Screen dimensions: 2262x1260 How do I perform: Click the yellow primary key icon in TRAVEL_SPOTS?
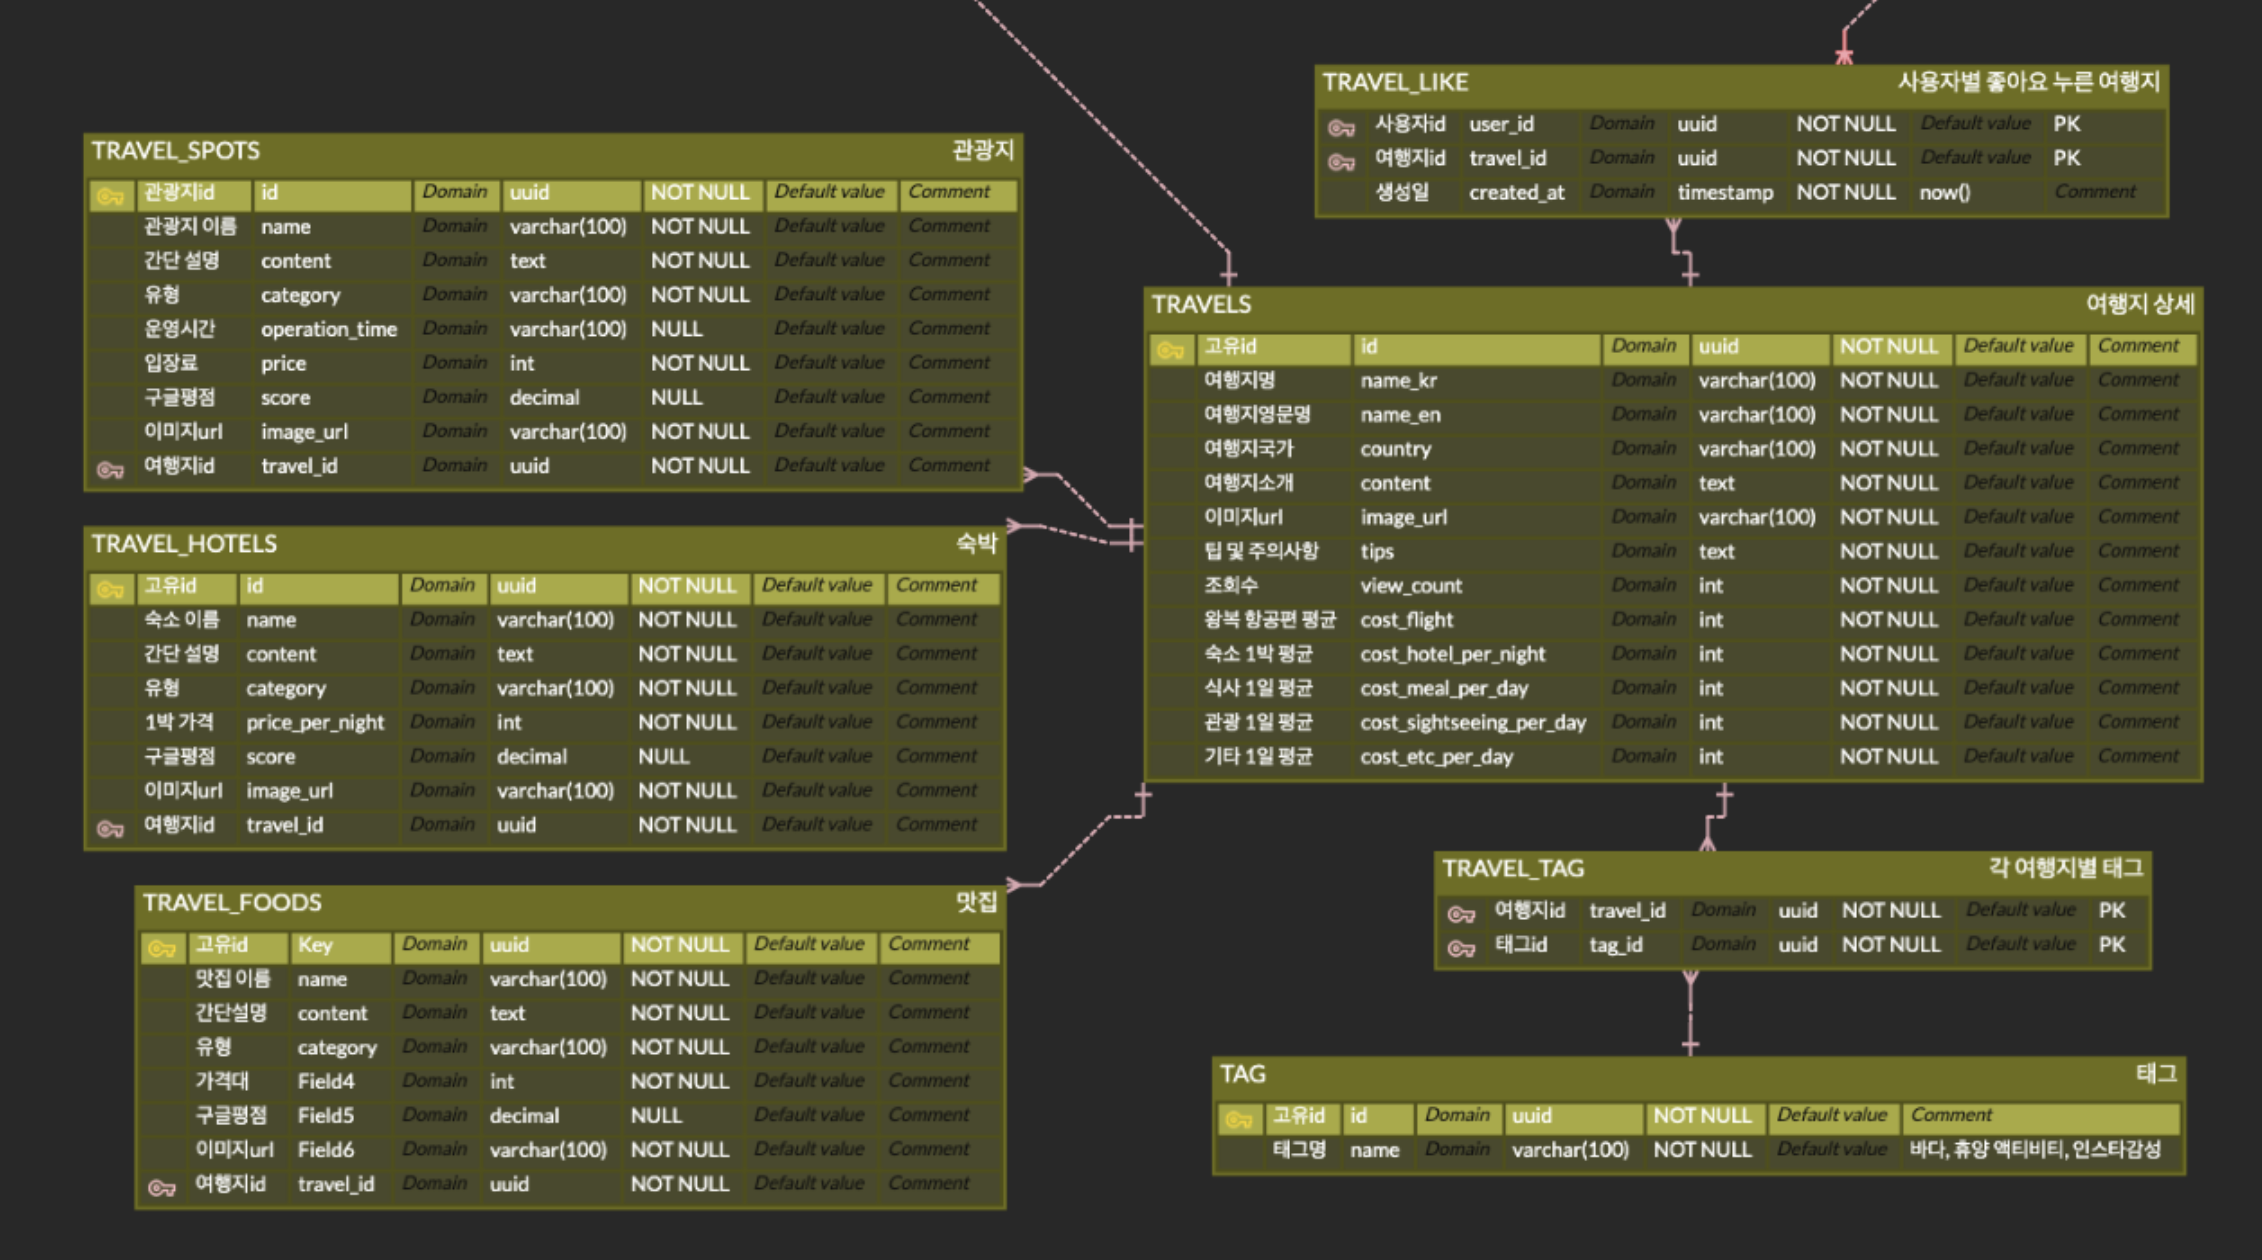110,196
